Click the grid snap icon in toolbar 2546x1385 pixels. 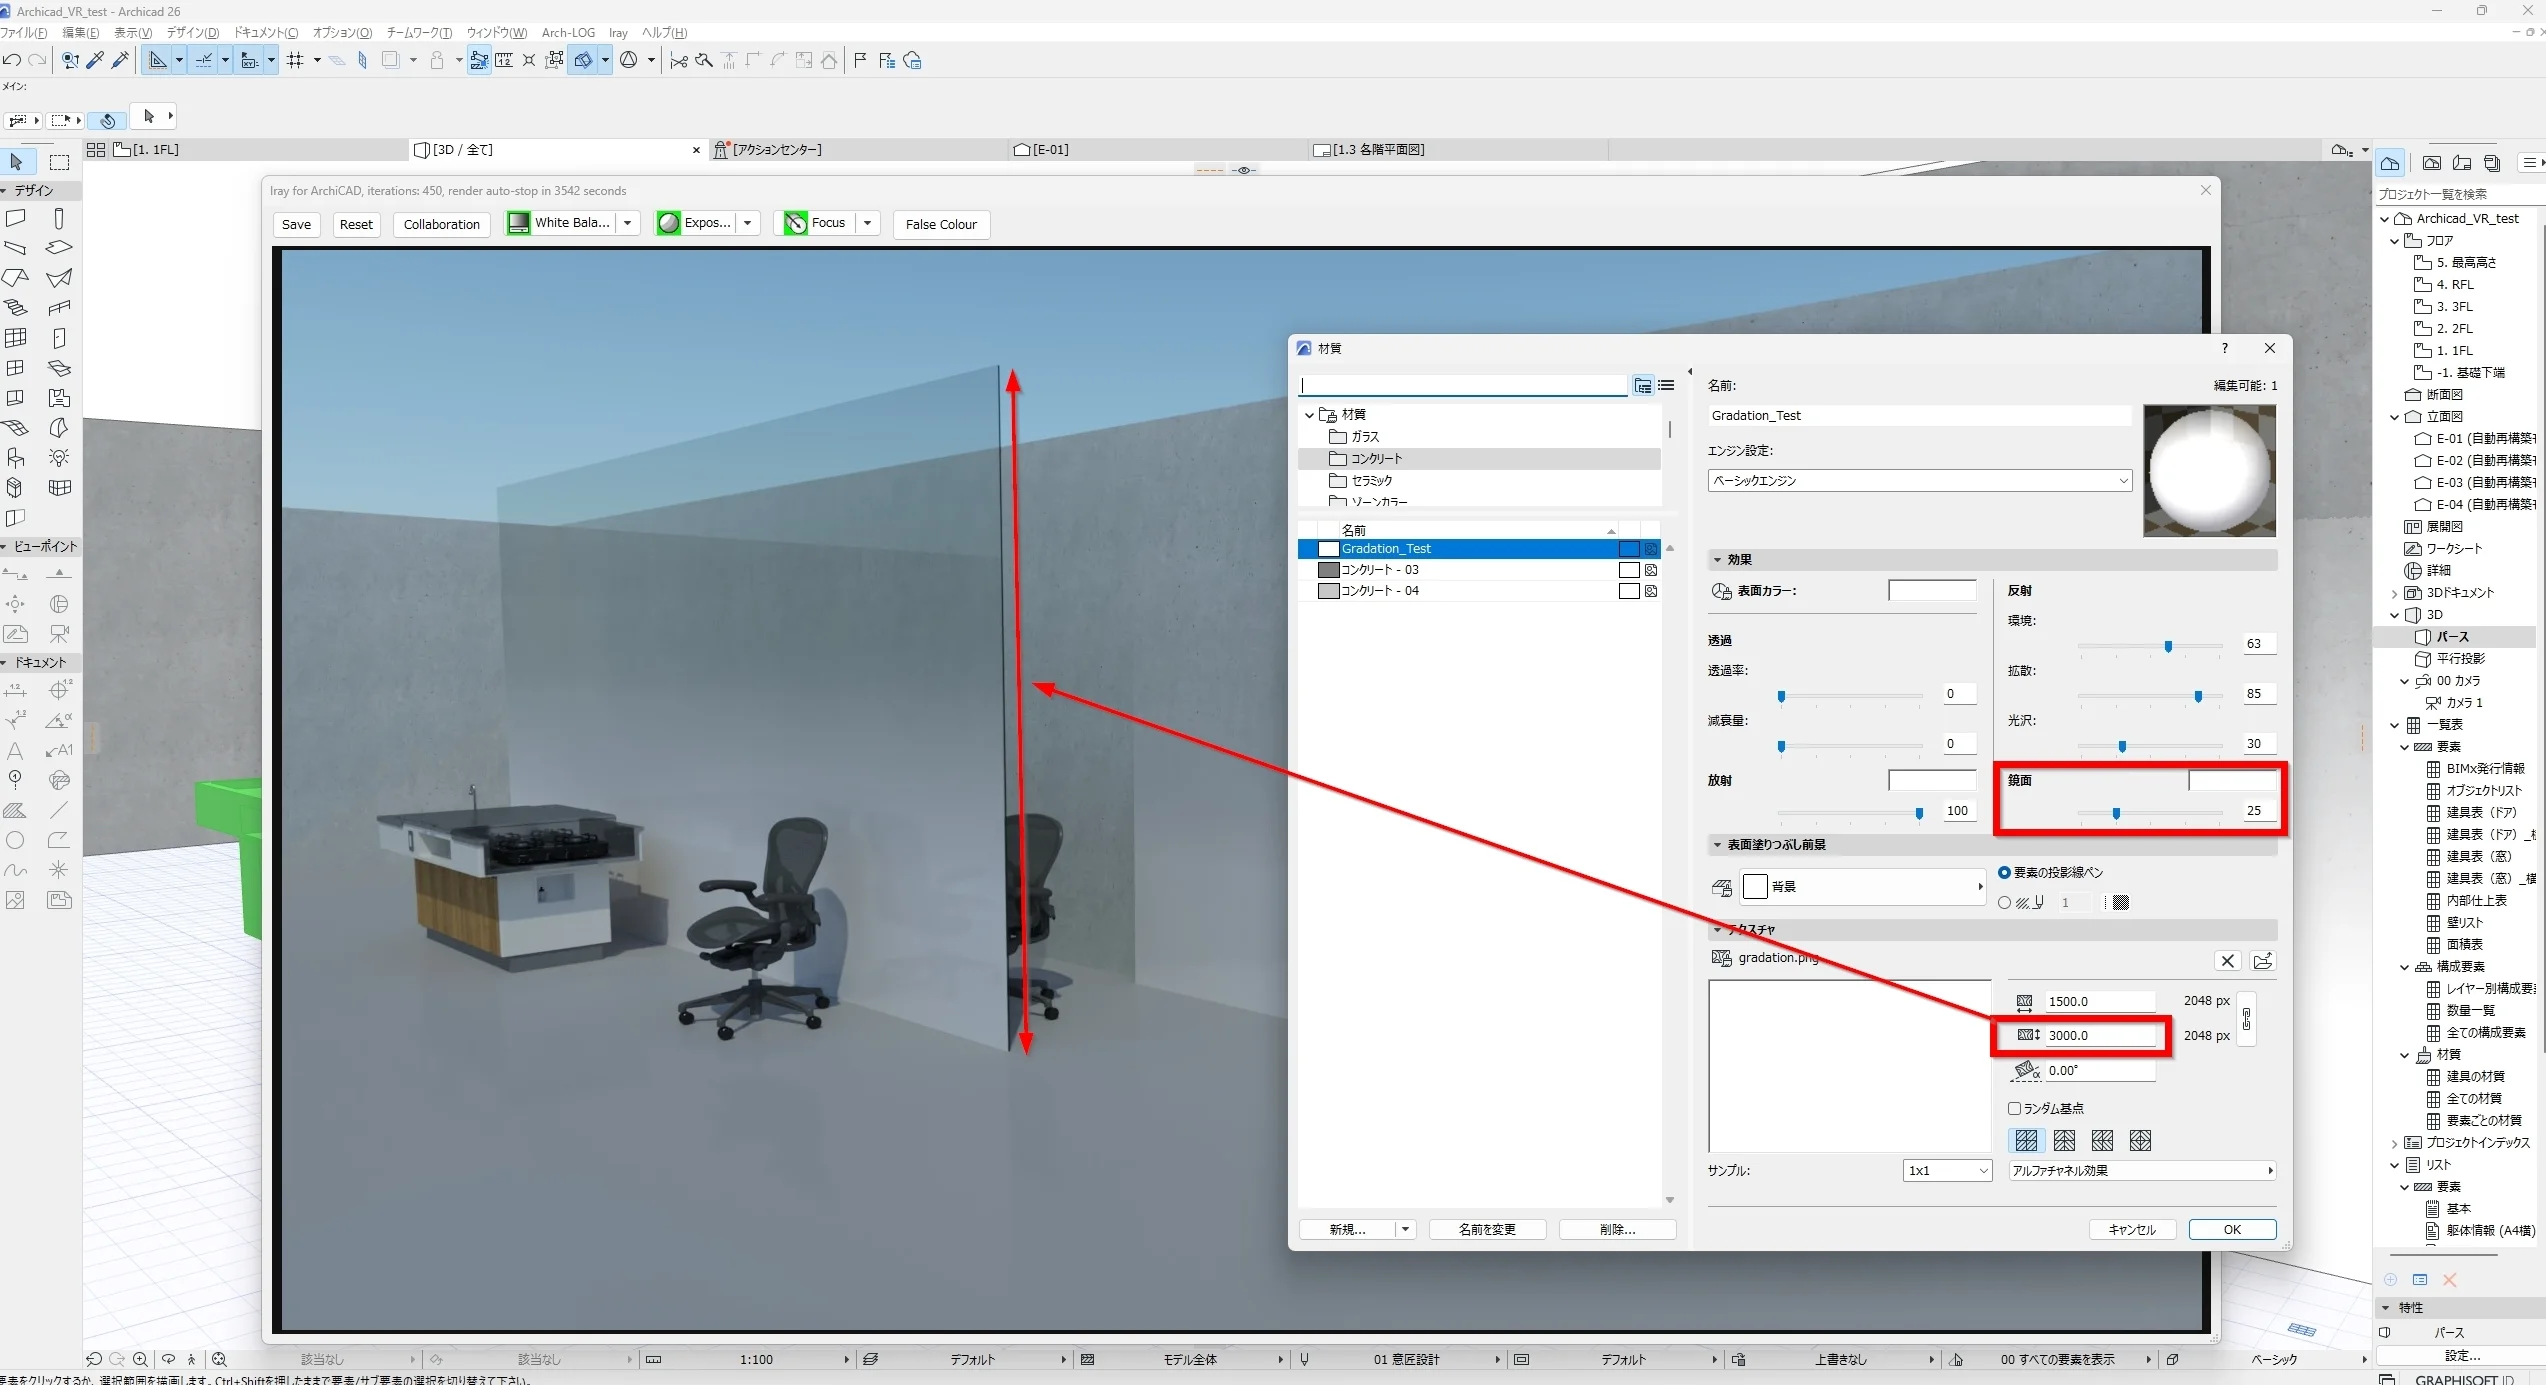coord(295,61)
